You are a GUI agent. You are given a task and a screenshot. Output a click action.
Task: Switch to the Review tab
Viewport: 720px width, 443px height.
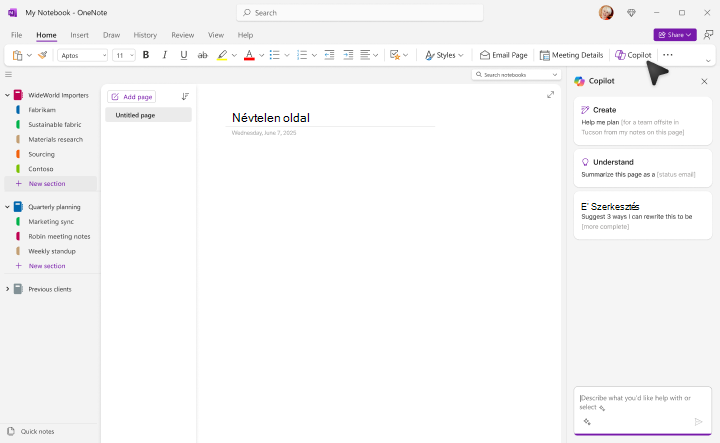coord(183,35)
